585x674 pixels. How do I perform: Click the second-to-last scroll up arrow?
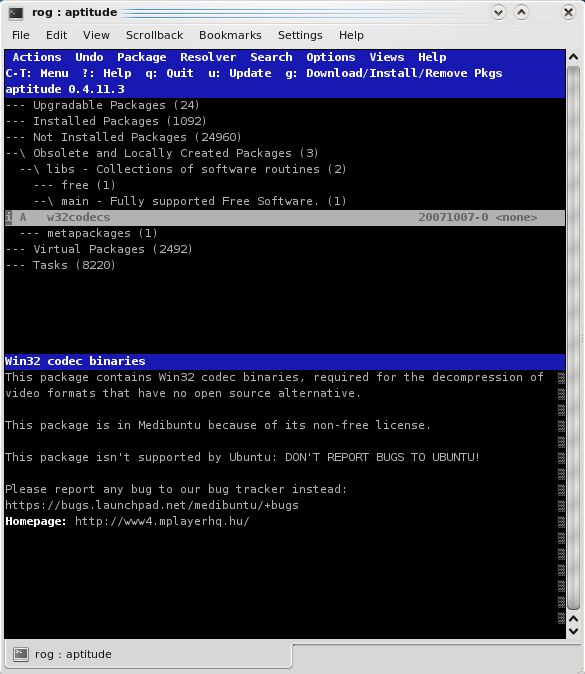573,619
